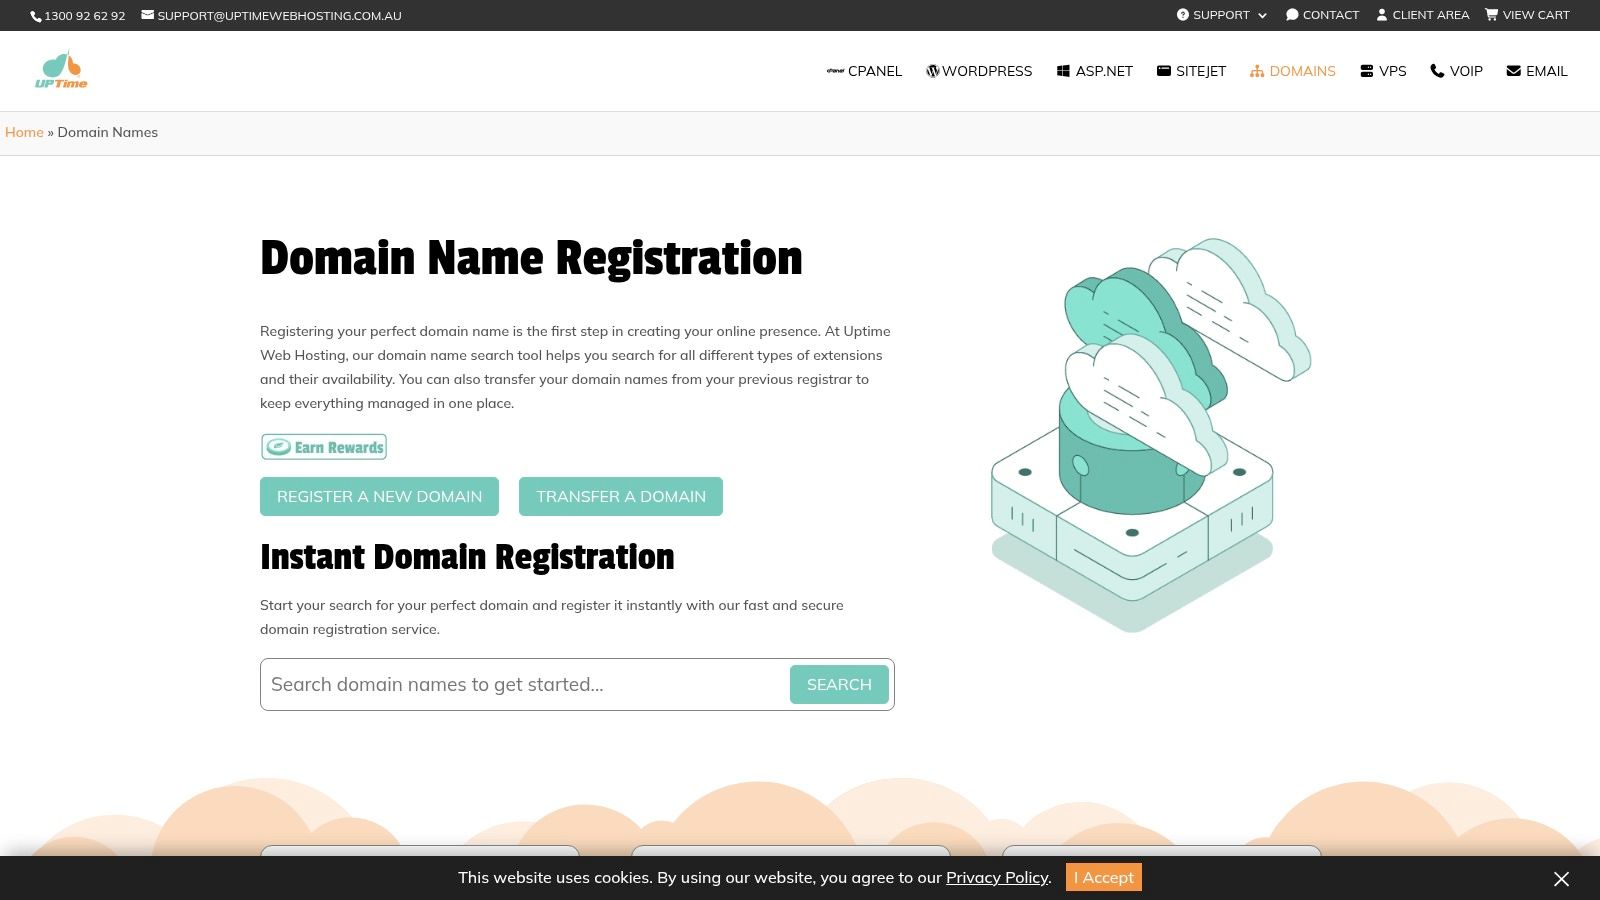This screenshot has height=900, width=1600.
Task: Click the 1300 92 62 92 phone number
Action: [x=85, y=16]
